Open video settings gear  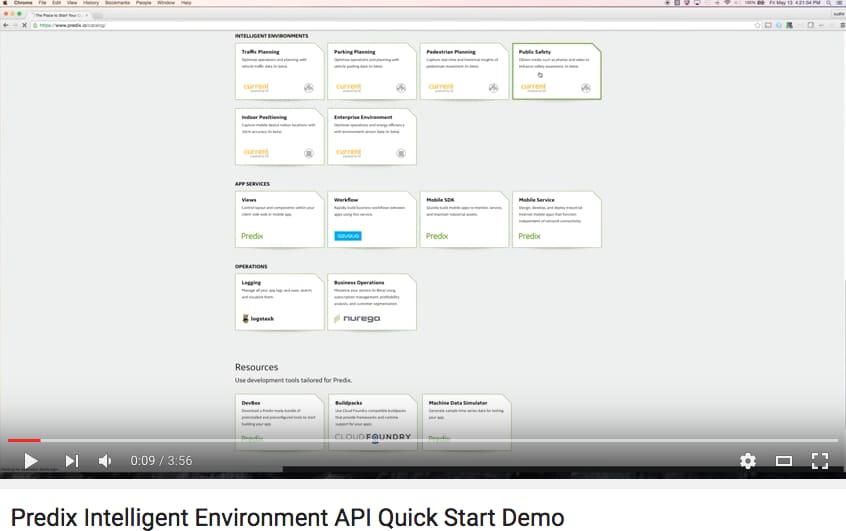pyautogui.click(x=748, y=461)
